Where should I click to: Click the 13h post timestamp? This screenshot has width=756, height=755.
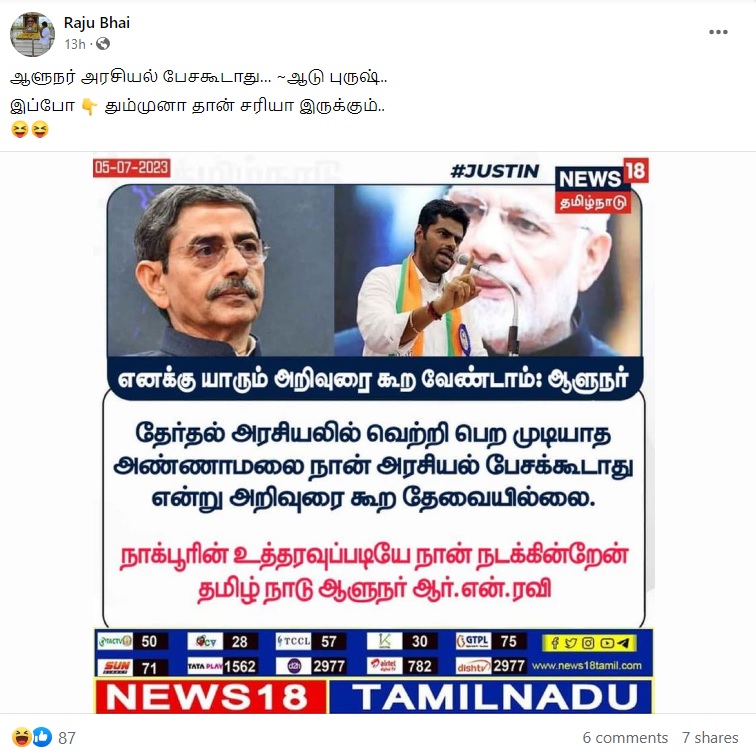tap(75, 44)
